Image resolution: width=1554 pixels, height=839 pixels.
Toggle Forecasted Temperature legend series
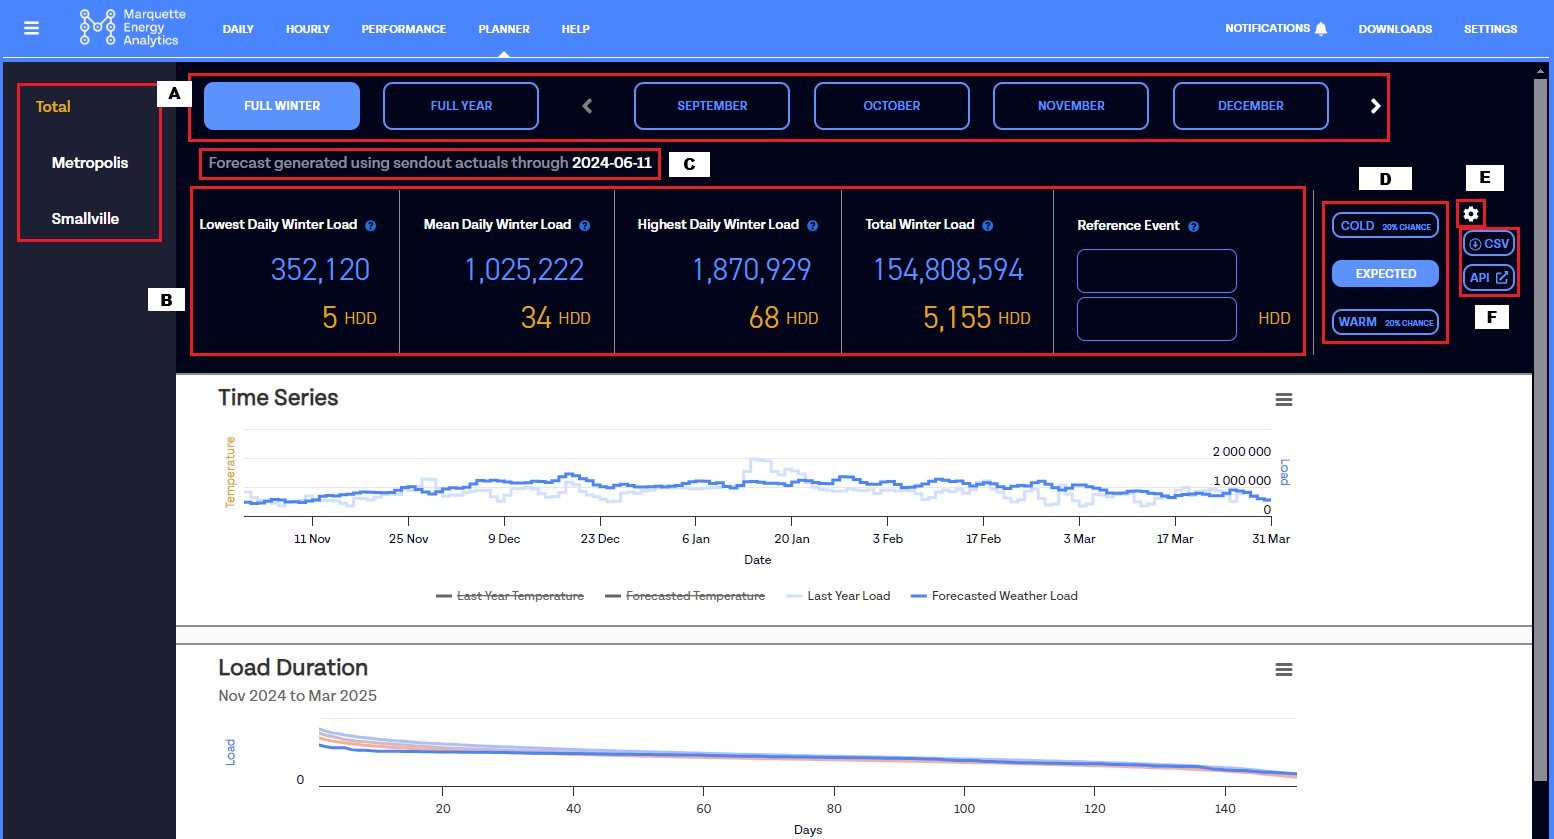pos(685,596)
